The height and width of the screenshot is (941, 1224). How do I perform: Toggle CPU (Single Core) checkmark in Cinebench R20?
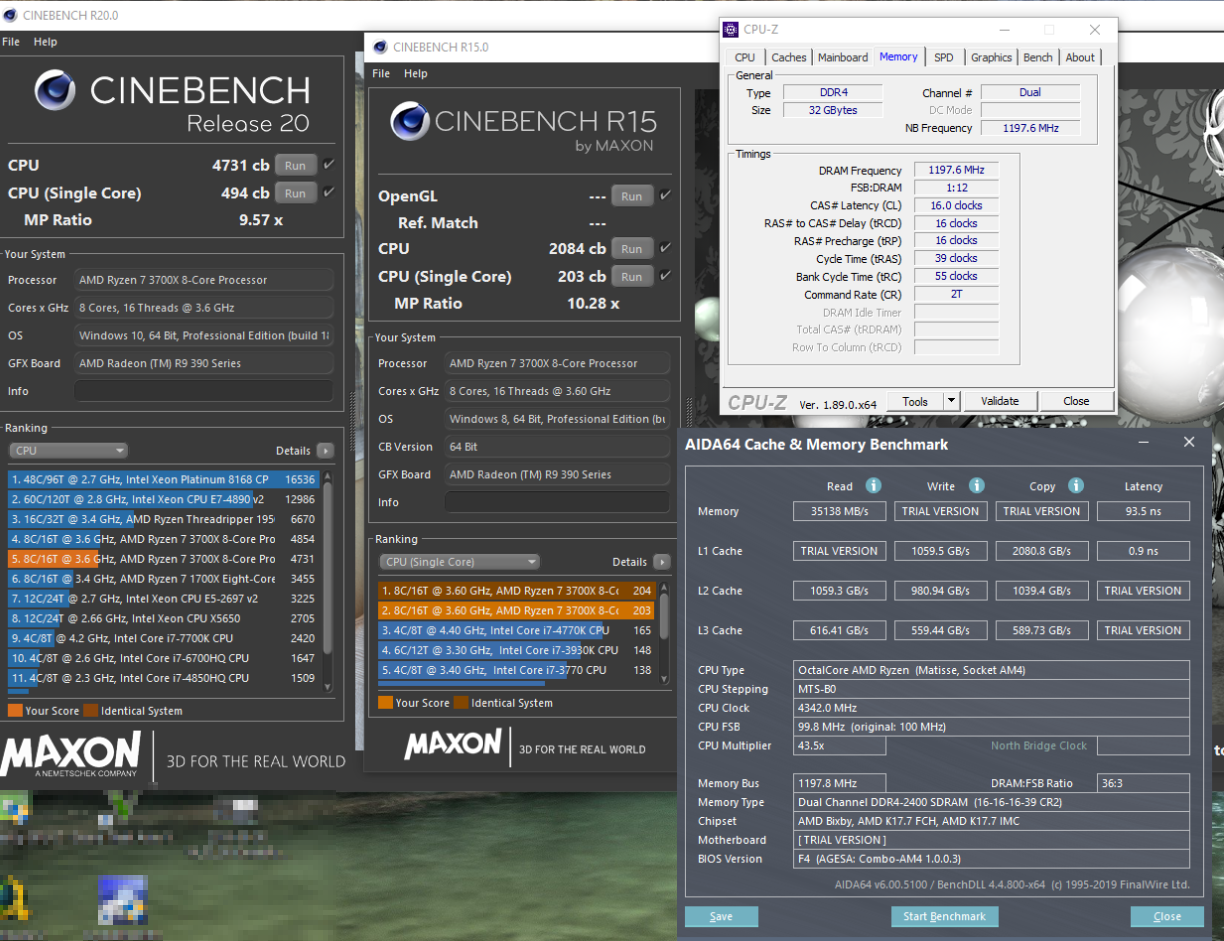point(329,193)
